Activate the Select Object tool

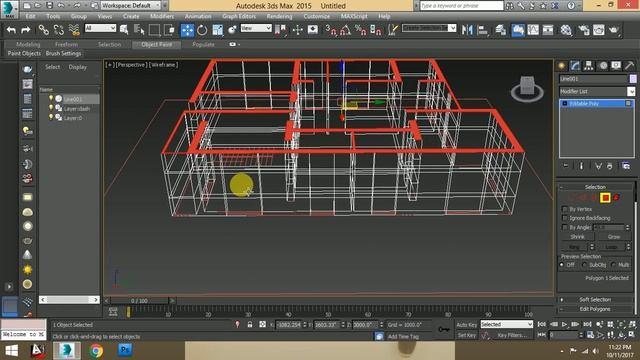124,30
